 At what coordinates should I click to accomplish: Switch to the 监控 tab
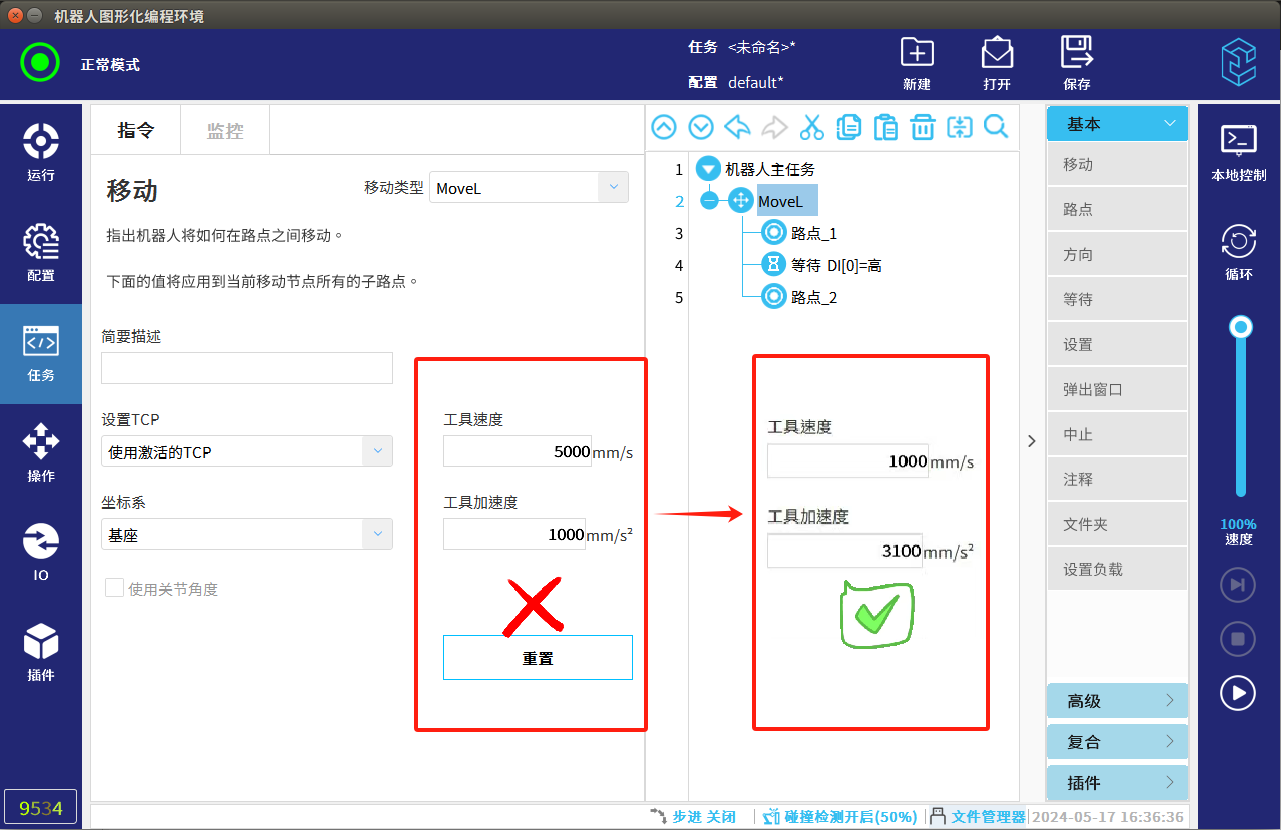(225, 131)
